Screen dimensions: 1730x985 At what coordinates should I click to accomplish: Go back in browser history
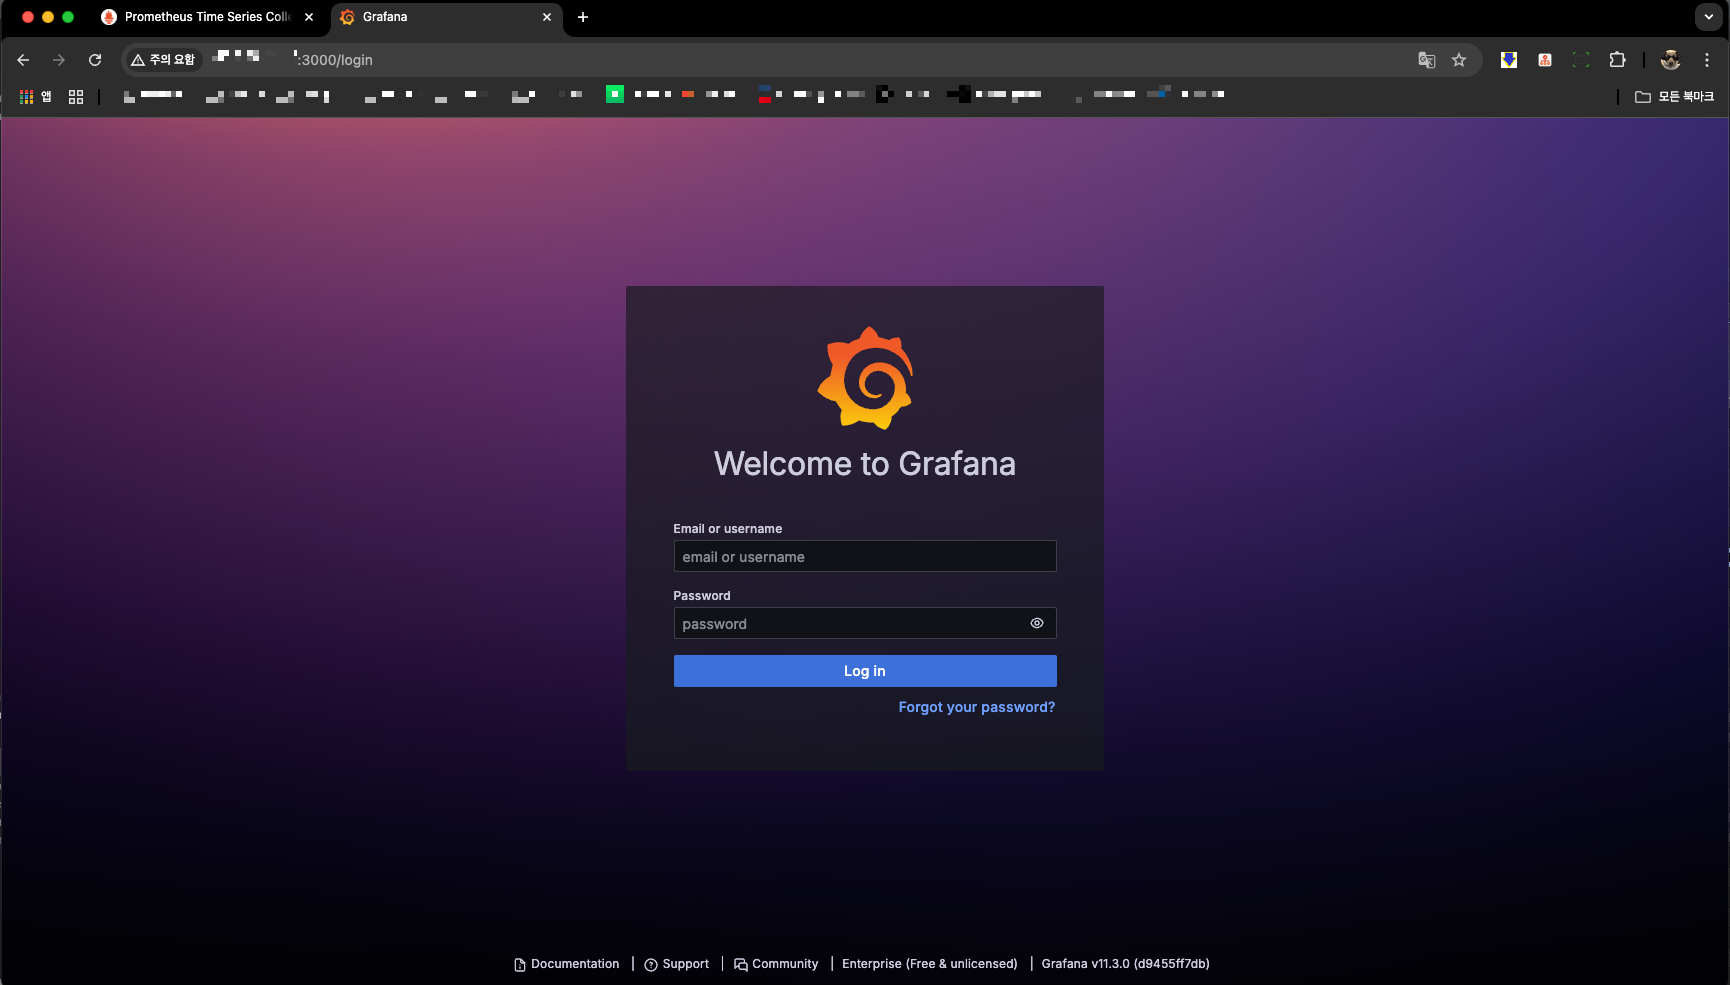pyautogui.click(x=23, y=60)
